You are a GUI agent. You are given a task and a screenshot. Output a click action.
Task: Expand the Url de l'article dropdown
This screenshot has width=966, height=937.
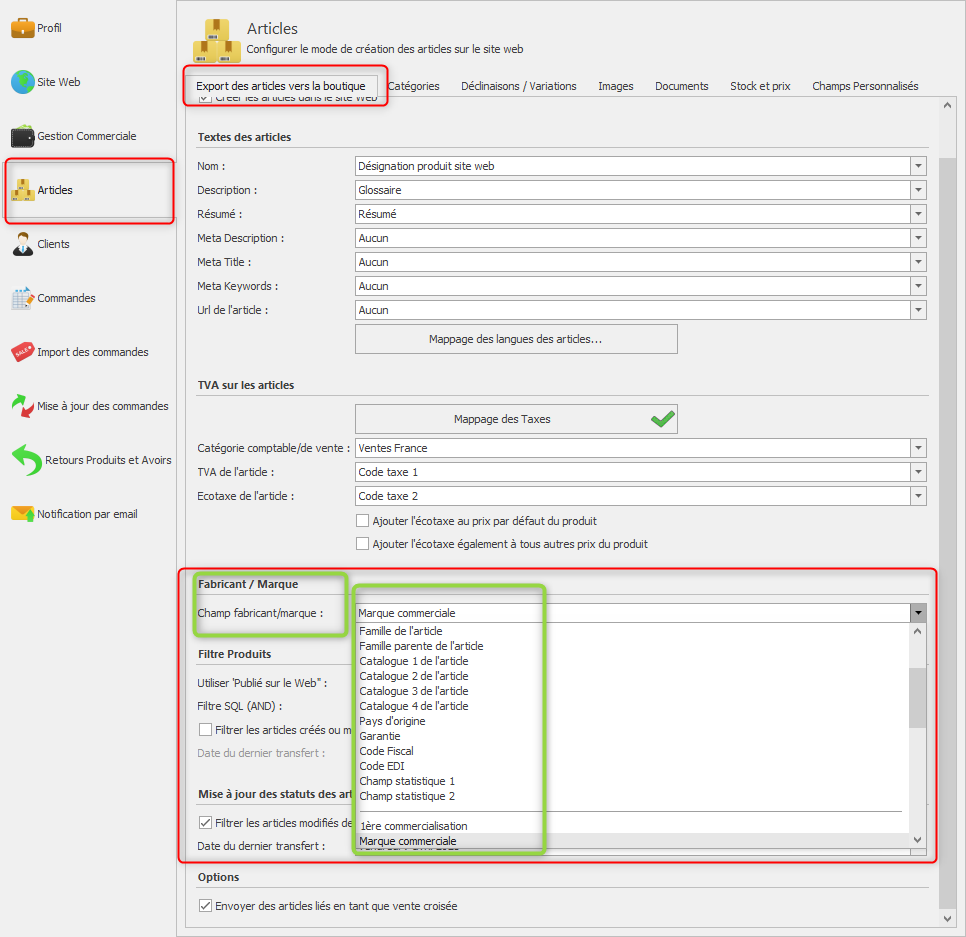(919, 310)
